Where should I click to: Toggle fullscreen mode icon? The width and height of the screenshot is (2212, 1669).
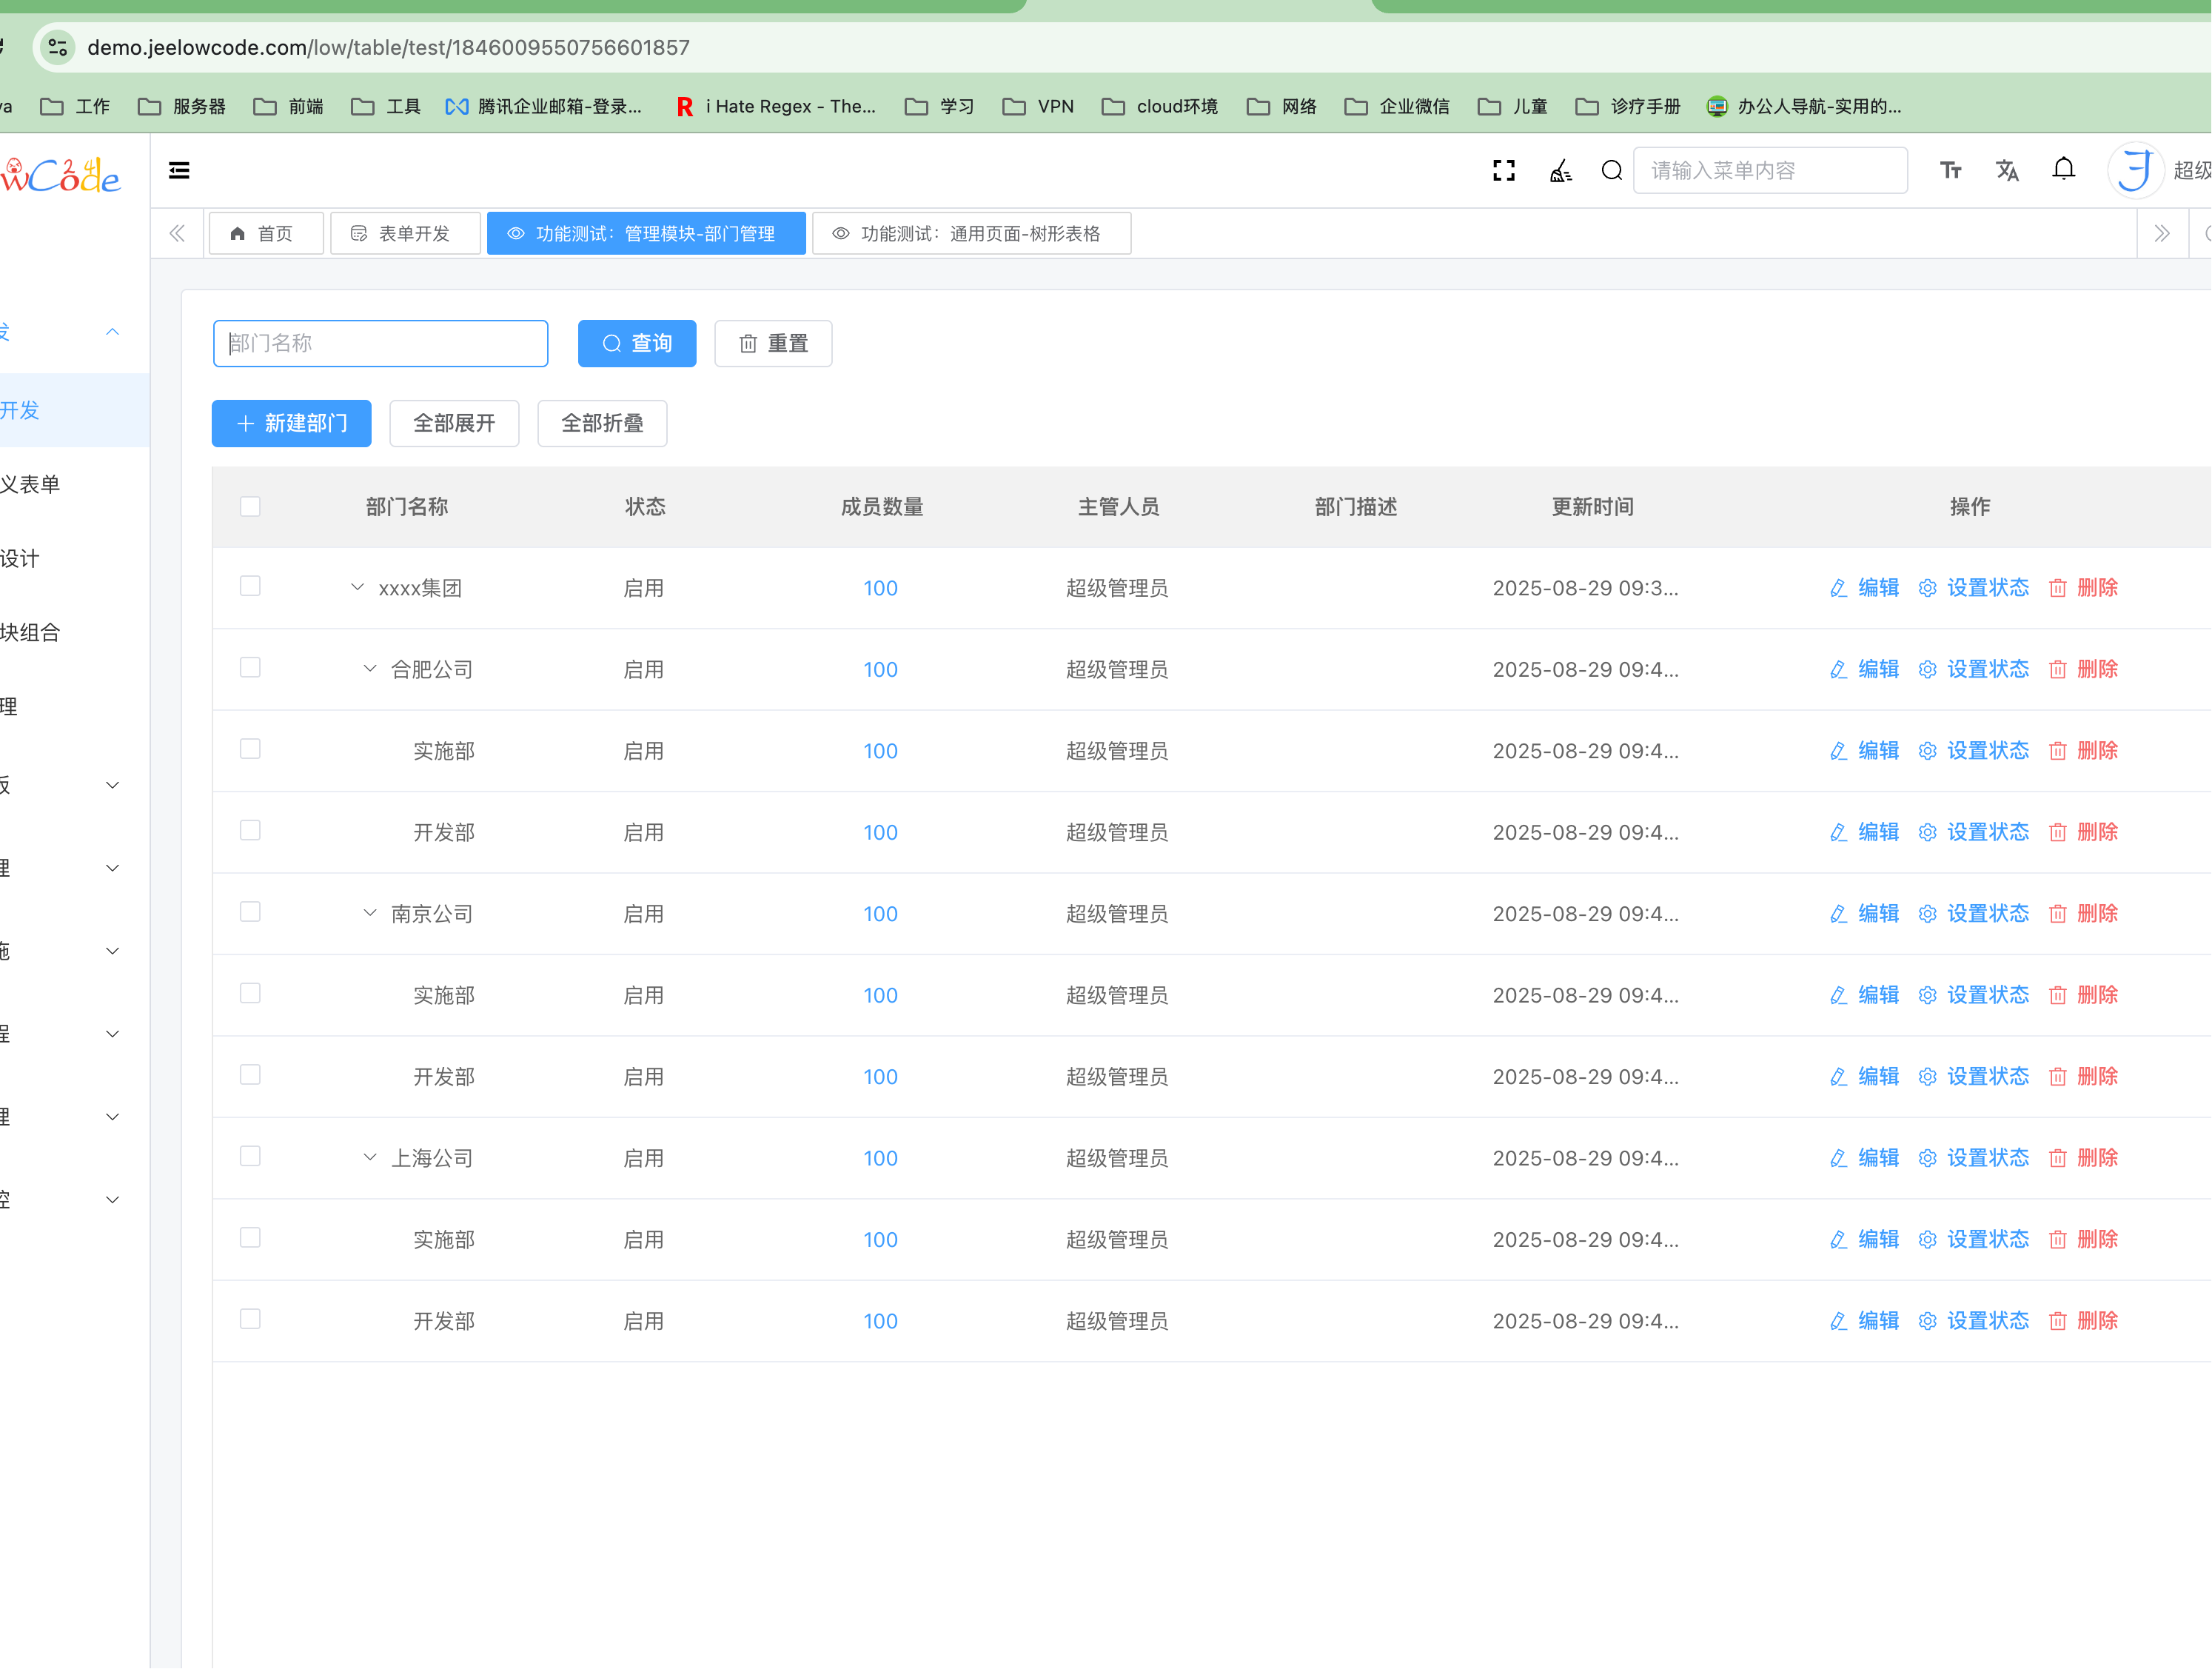(x=1503, y=171)
